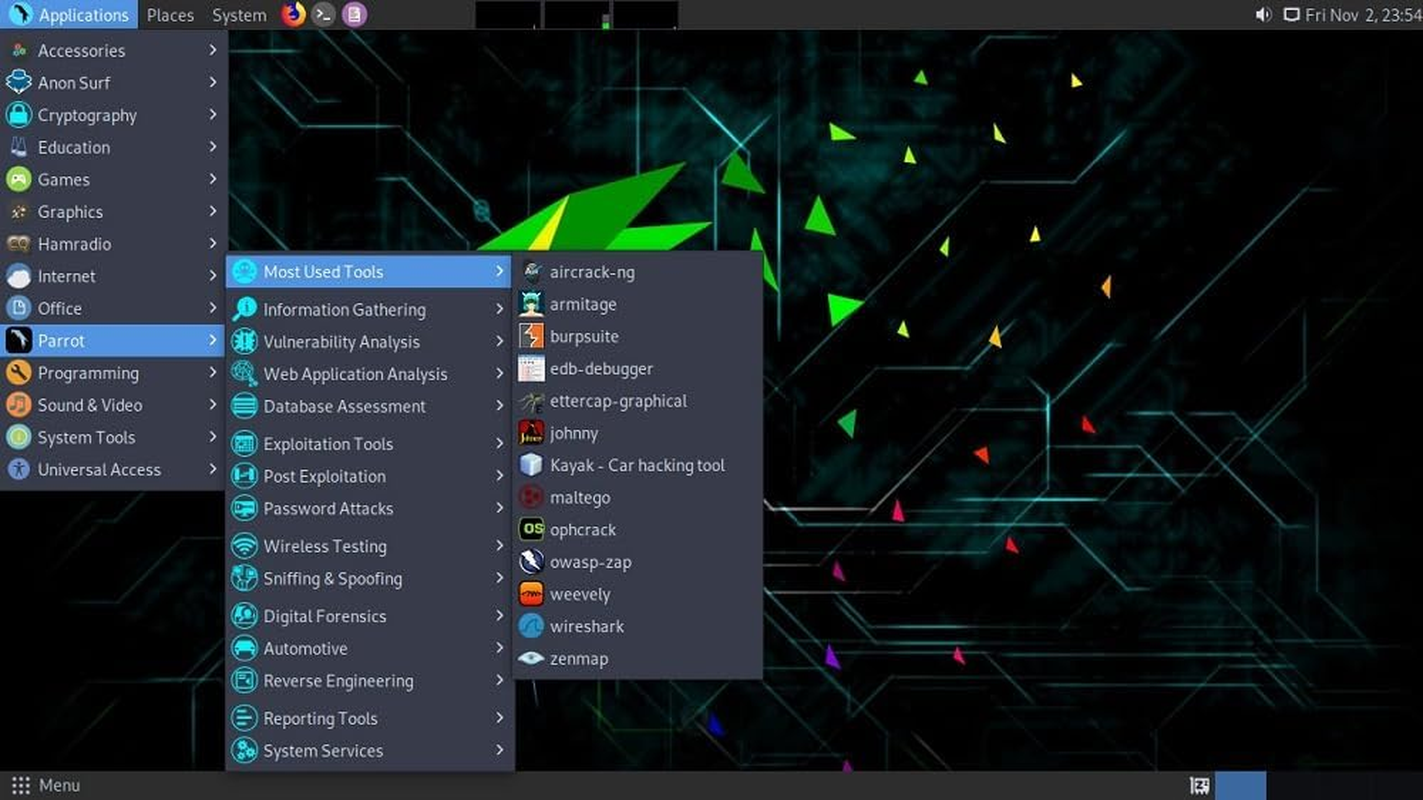Switch workspace using the bottom-right workspace pager
Viewport: 1423px width, 800px height.
click(x=1240, y=785)
